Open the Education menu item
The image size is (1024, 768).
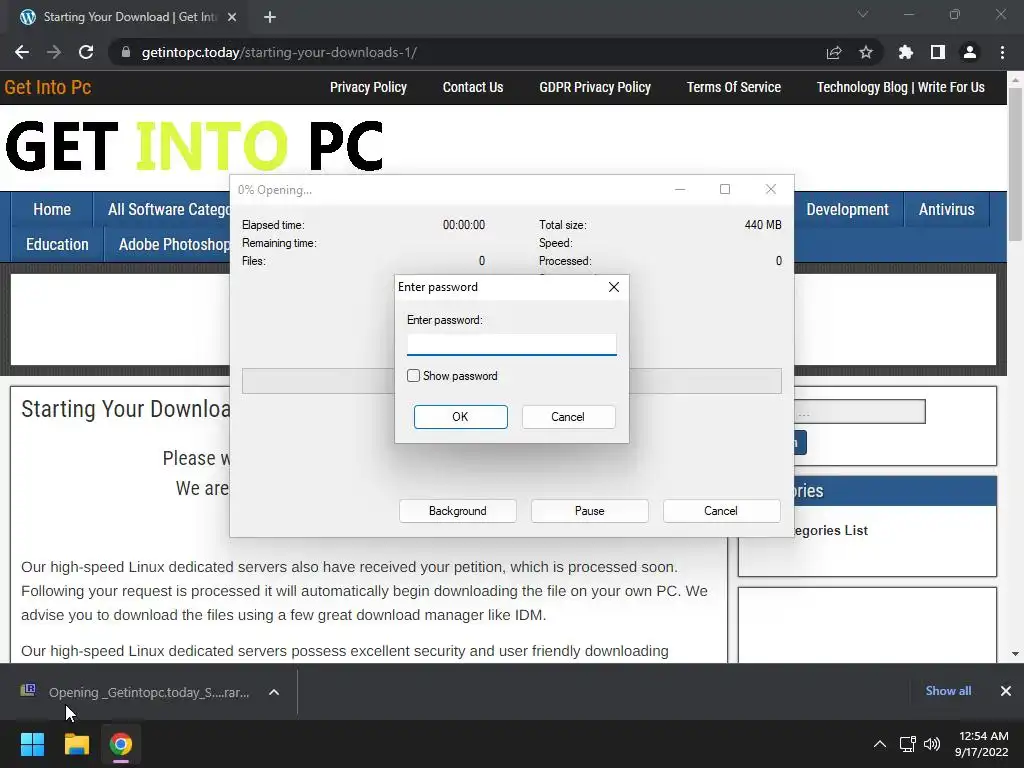tap(57, 244)
